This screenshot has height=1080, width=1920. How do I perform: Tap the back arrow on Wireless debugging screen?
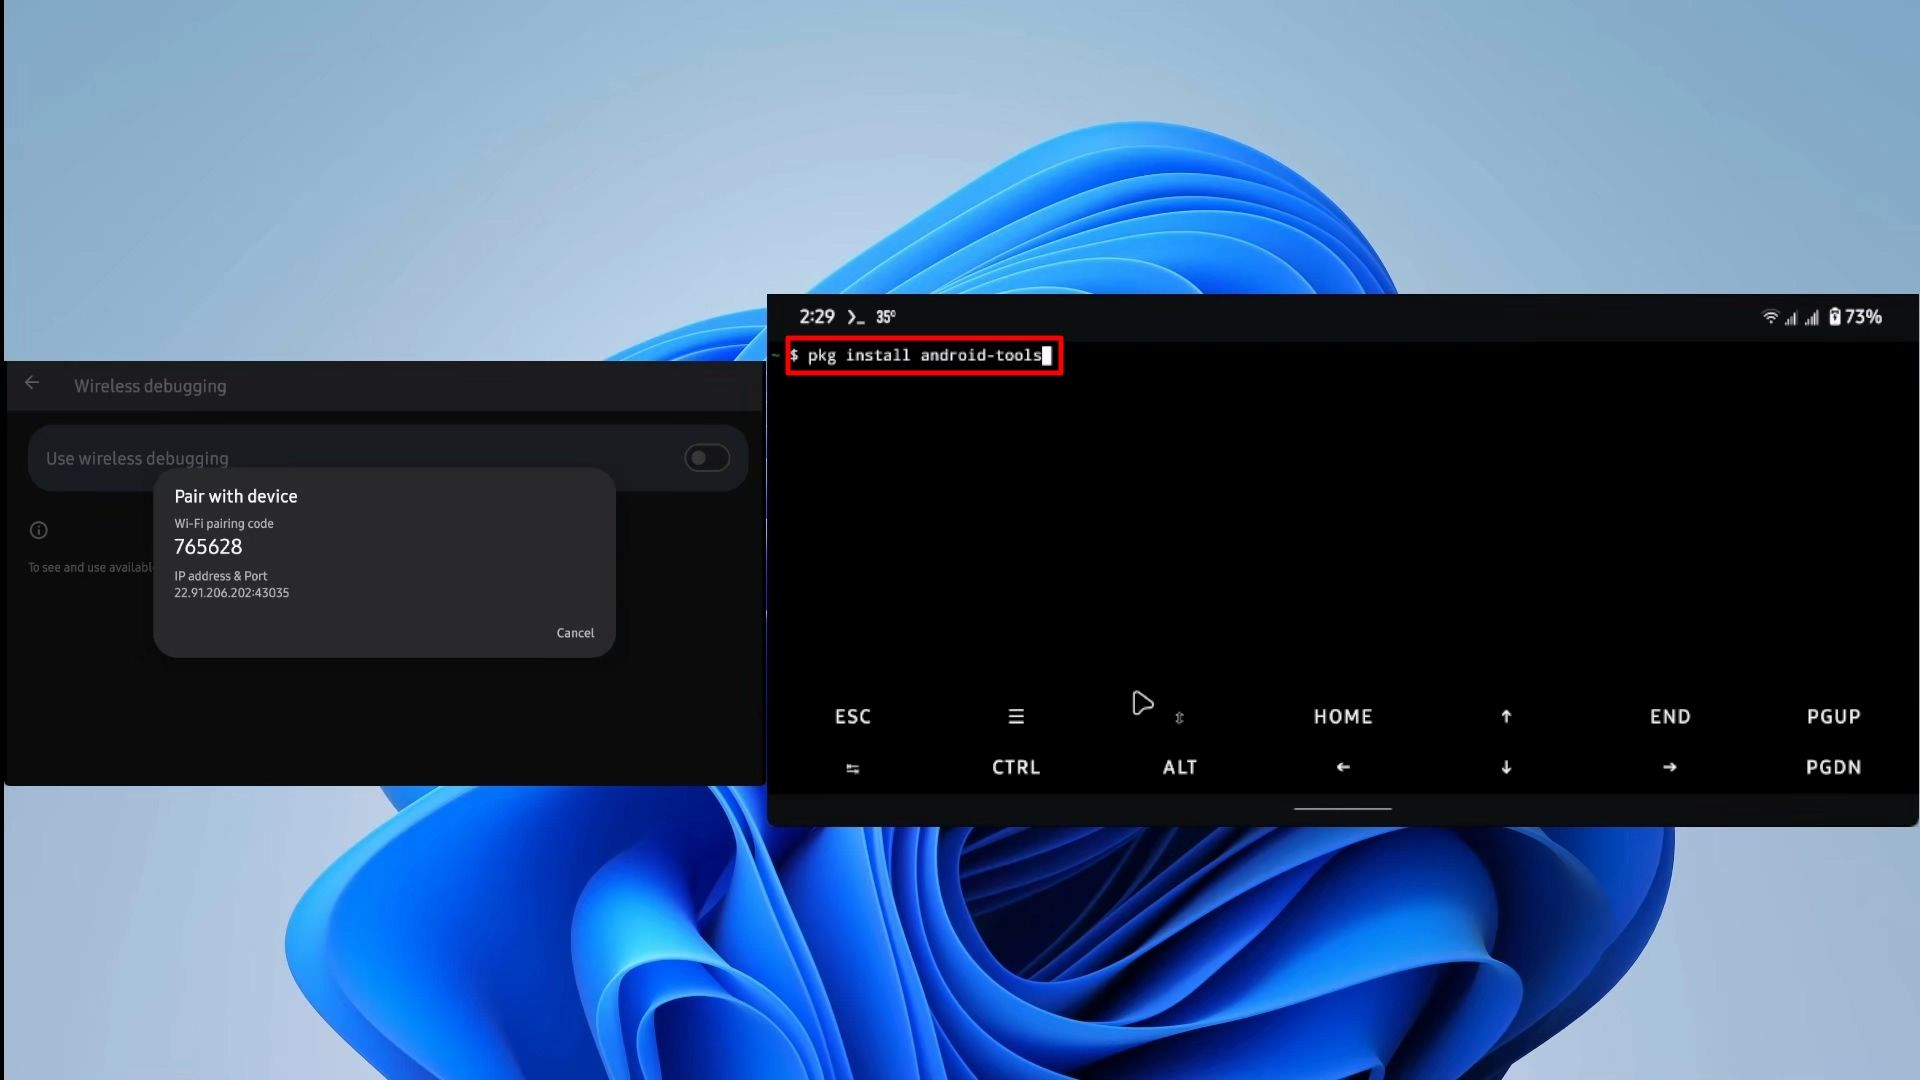pyautogui.click(x=33, y=384)
